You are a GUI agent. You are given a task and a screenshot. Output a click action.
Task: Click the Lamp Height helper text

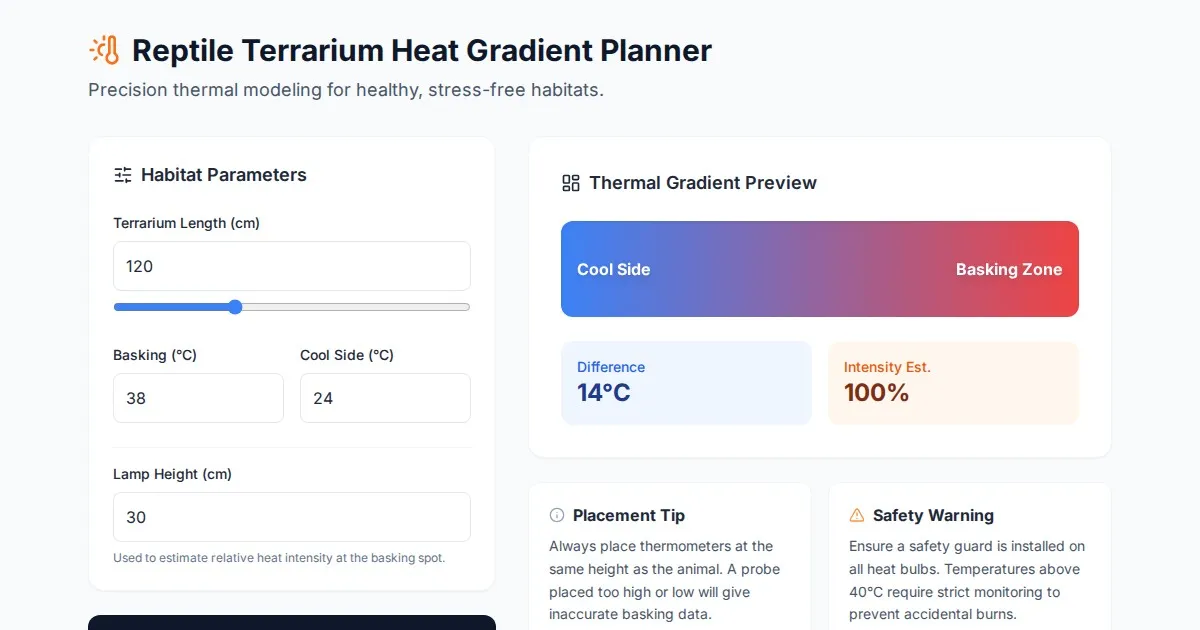279,558
